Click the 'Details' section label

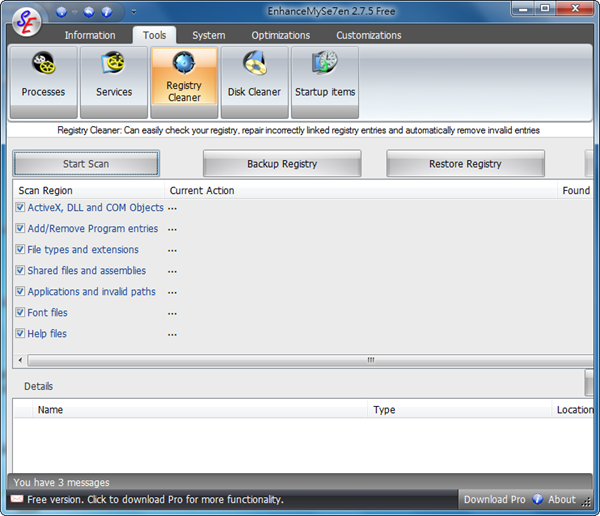(38, 386)
